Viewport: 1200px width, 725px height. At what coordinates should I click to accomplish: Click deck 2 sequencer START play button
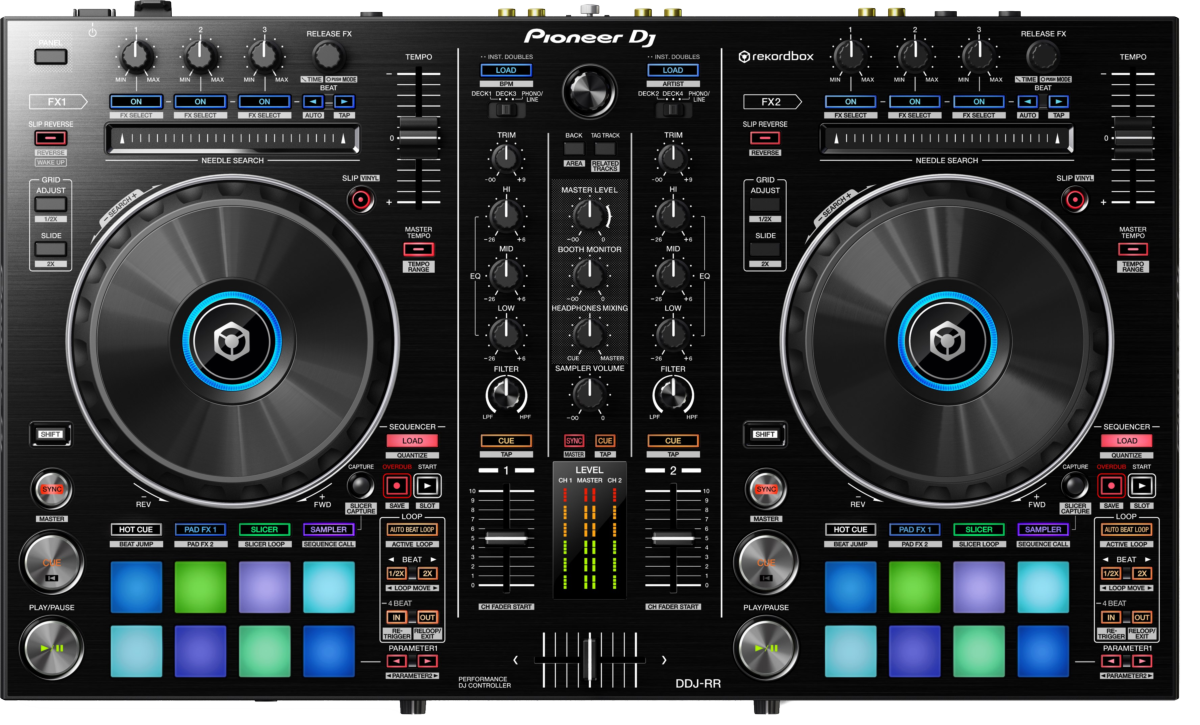1141,486
